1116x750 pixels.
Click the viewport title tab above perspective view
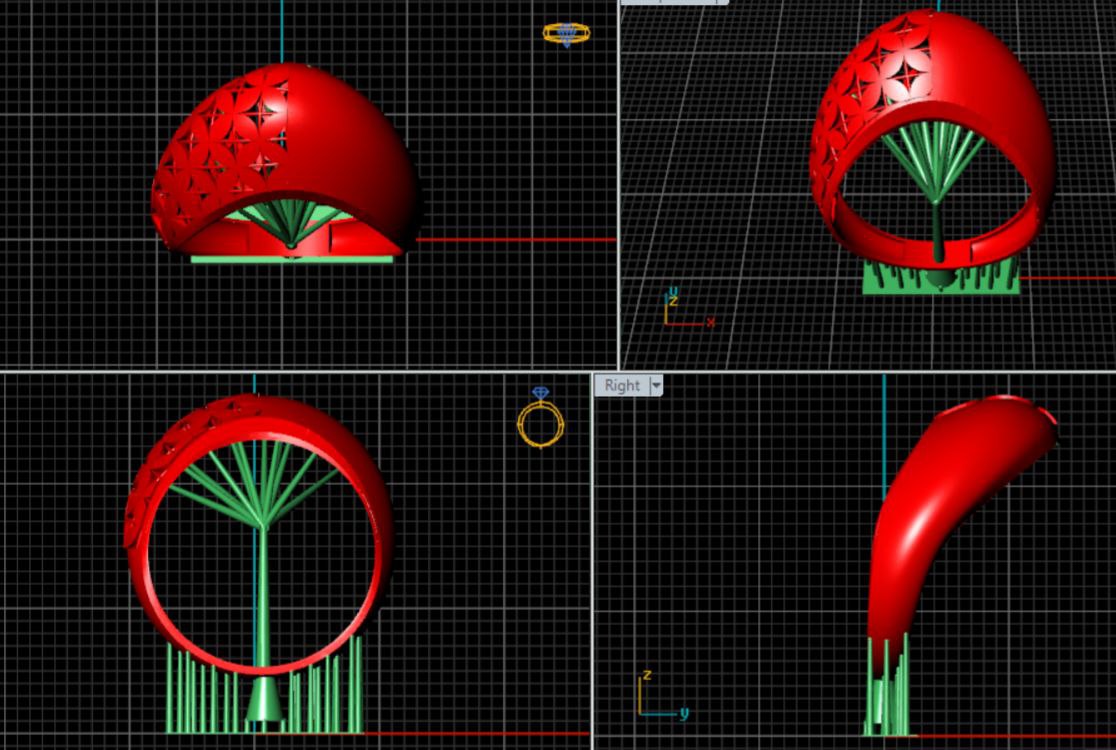tap(674, 2)
